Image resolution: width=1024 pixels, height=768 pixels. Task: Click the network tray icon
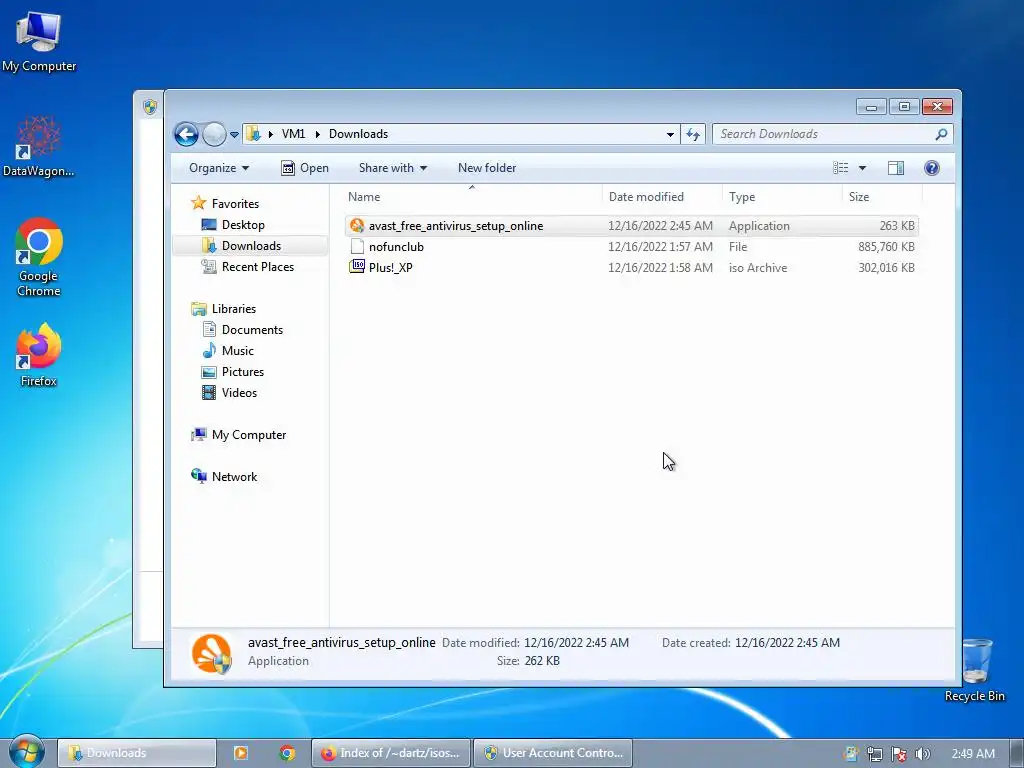874,754
